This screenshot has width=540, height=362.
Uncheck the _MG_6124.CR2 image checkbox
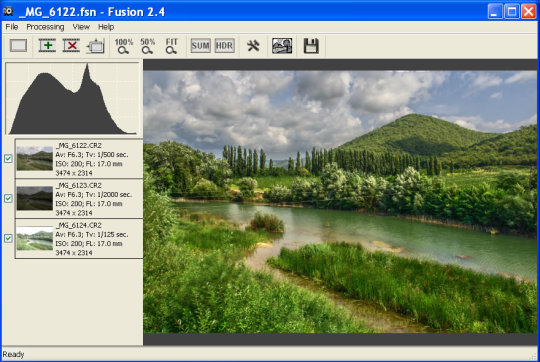point(8,238)
